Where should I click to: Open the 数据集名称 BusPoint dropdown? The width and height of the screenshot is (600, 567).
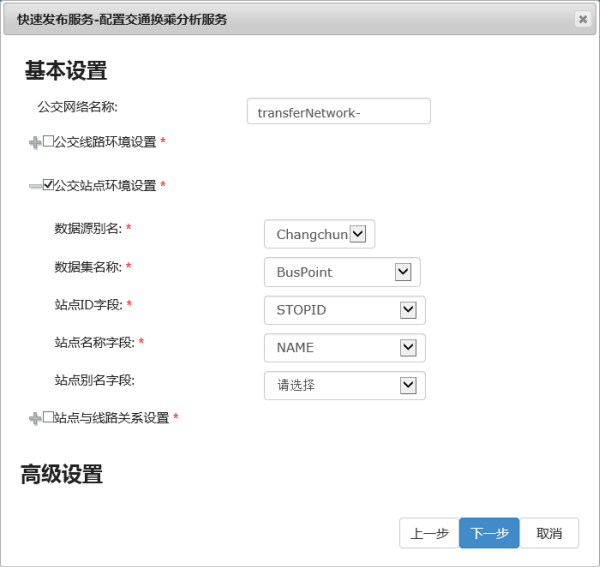pos(342,272)
